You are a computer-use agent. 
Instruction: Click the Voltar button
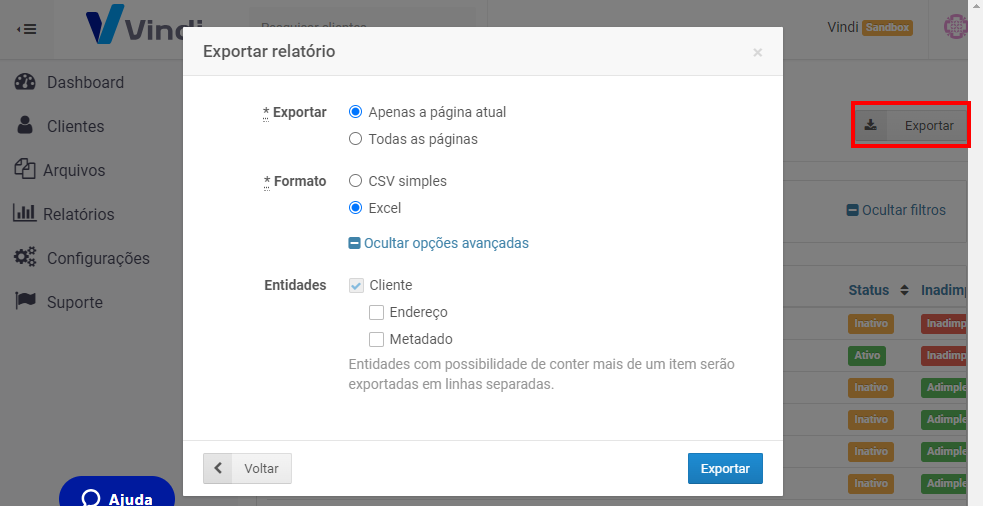[247, 468]
